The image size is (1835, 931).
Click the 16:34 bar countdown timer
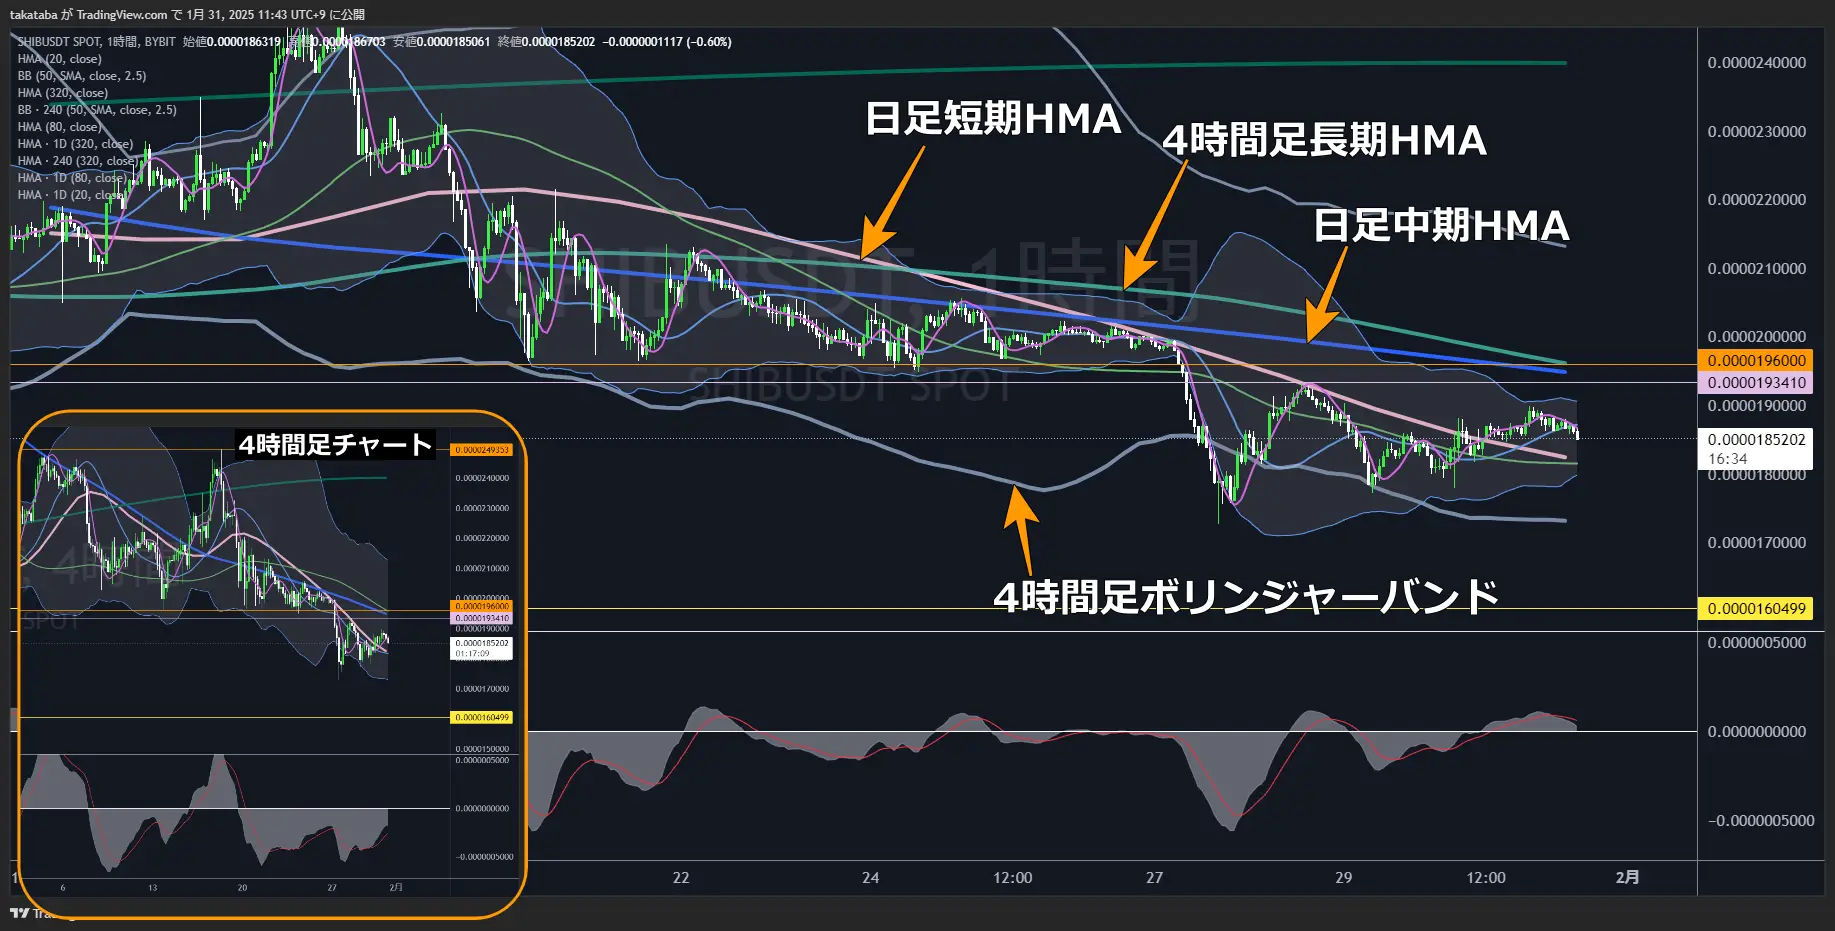pos(1727,459)
